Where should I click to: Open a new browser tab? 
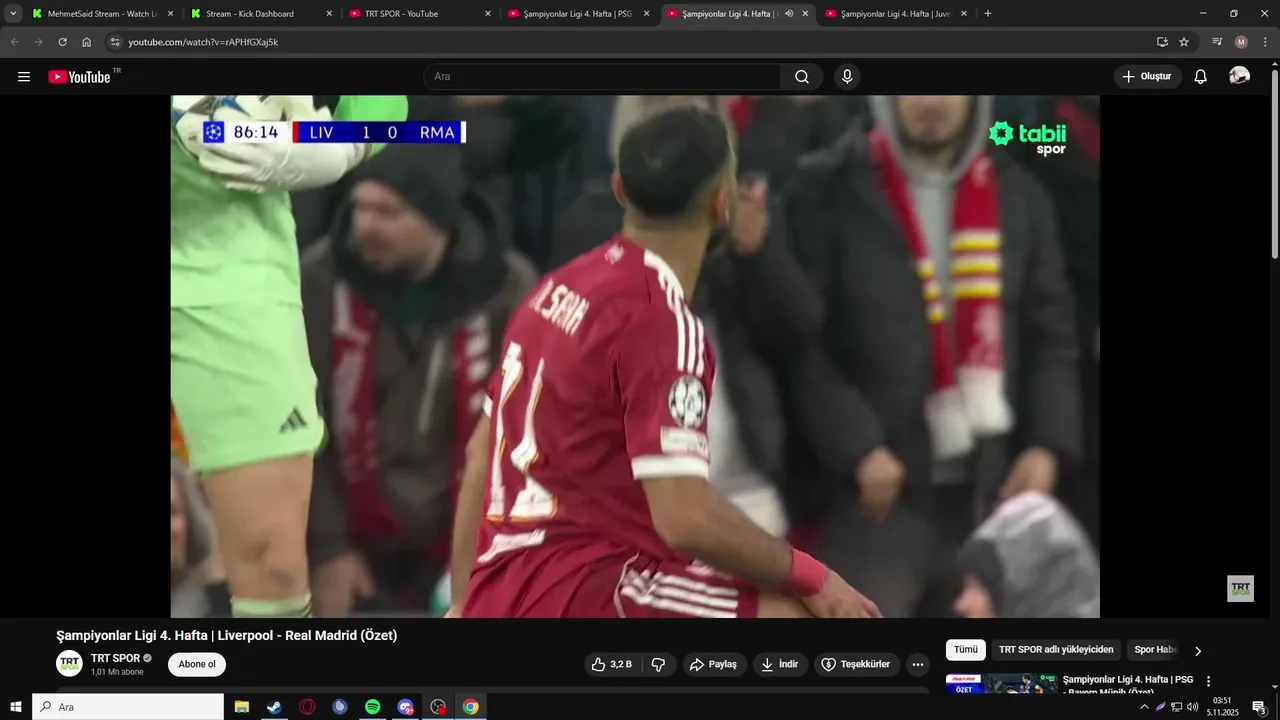(x=988, y=14)
